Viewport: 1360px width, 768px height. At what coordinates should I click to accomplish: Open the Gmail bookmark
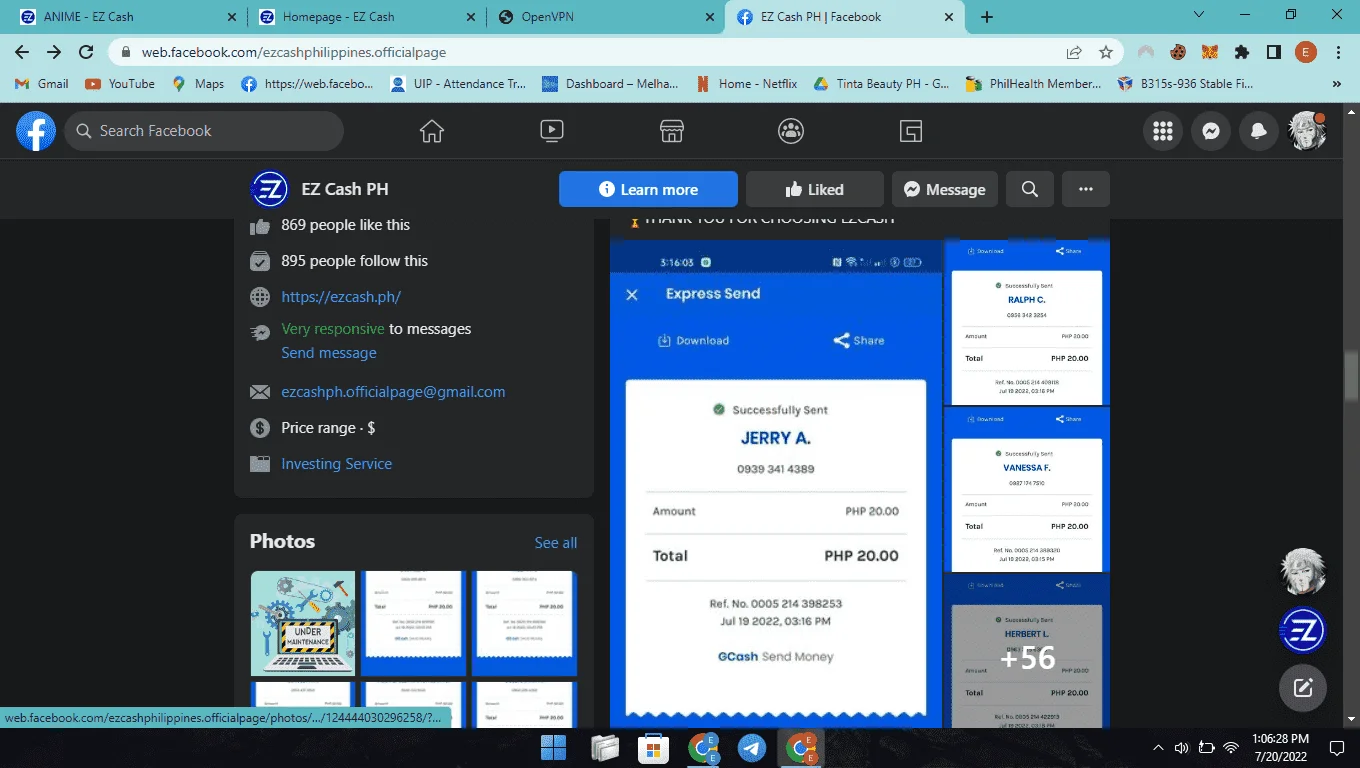pos(42,84)
